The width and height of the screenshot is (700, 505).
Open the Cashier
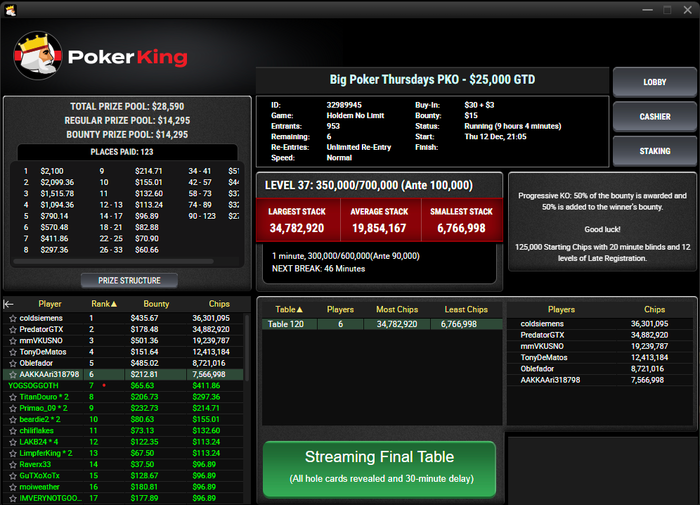(x=654, y=117)
